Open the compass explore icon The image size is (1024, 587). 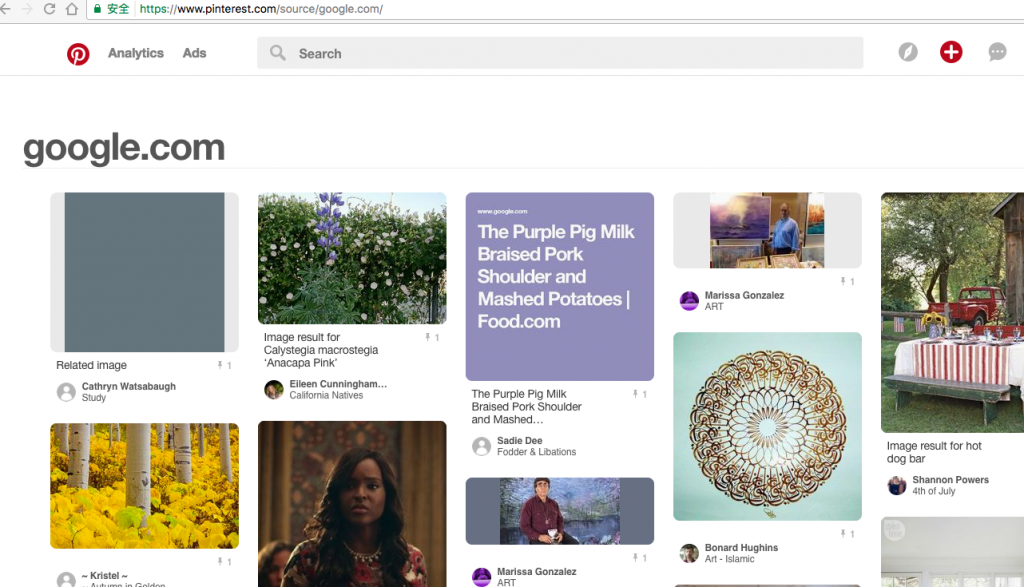point(908,52)
